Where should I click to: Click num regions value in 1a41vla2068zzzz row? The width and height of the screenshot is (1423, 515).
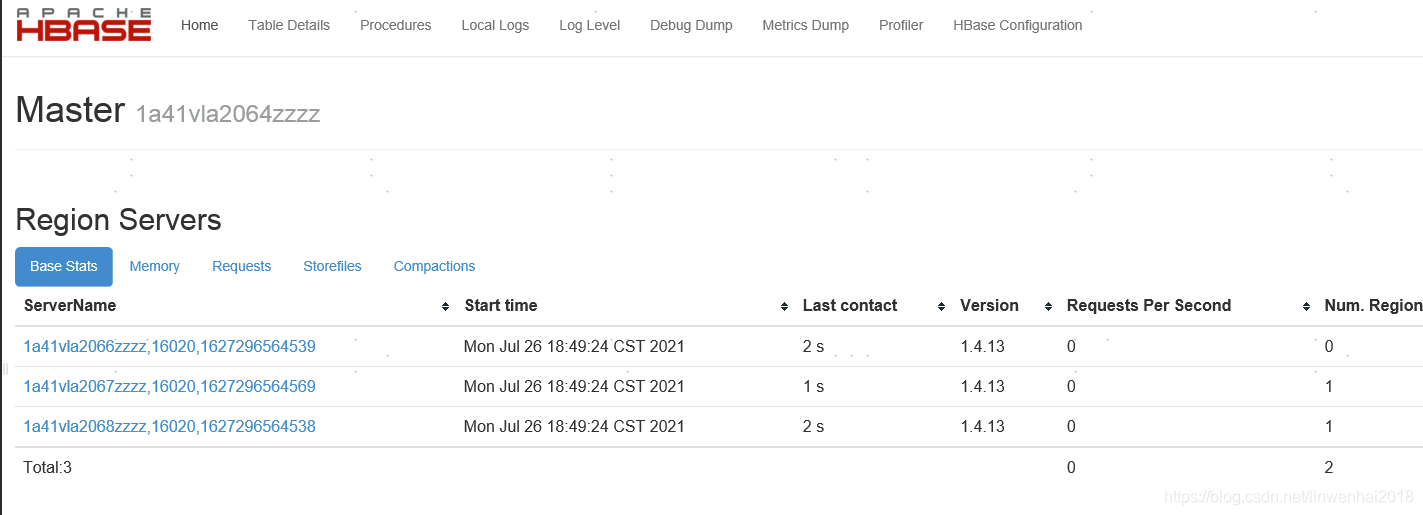pyautogui.click(x=1329, y=426)
